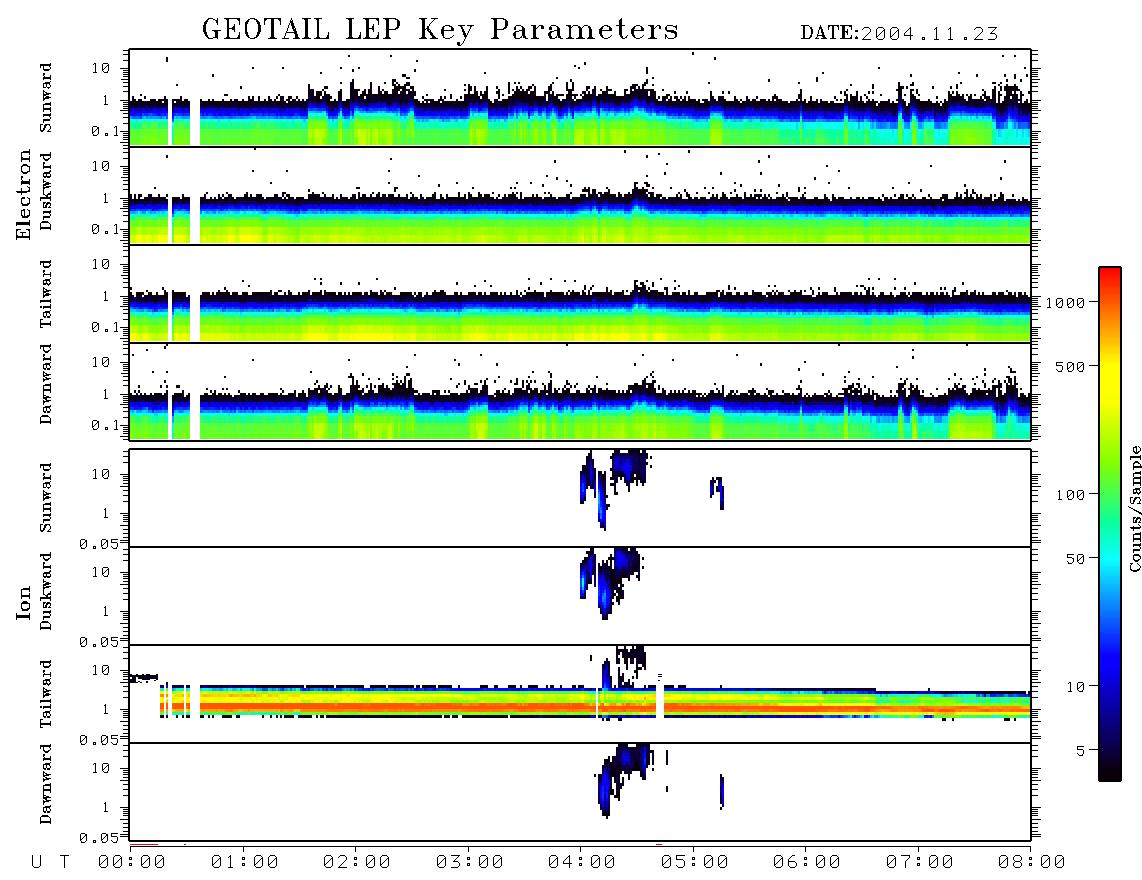1142x880 pixels.
Task: Click the GEOTAIL LEP Key Parameters title
Action: pyautogui.click(x=440, y=30)
